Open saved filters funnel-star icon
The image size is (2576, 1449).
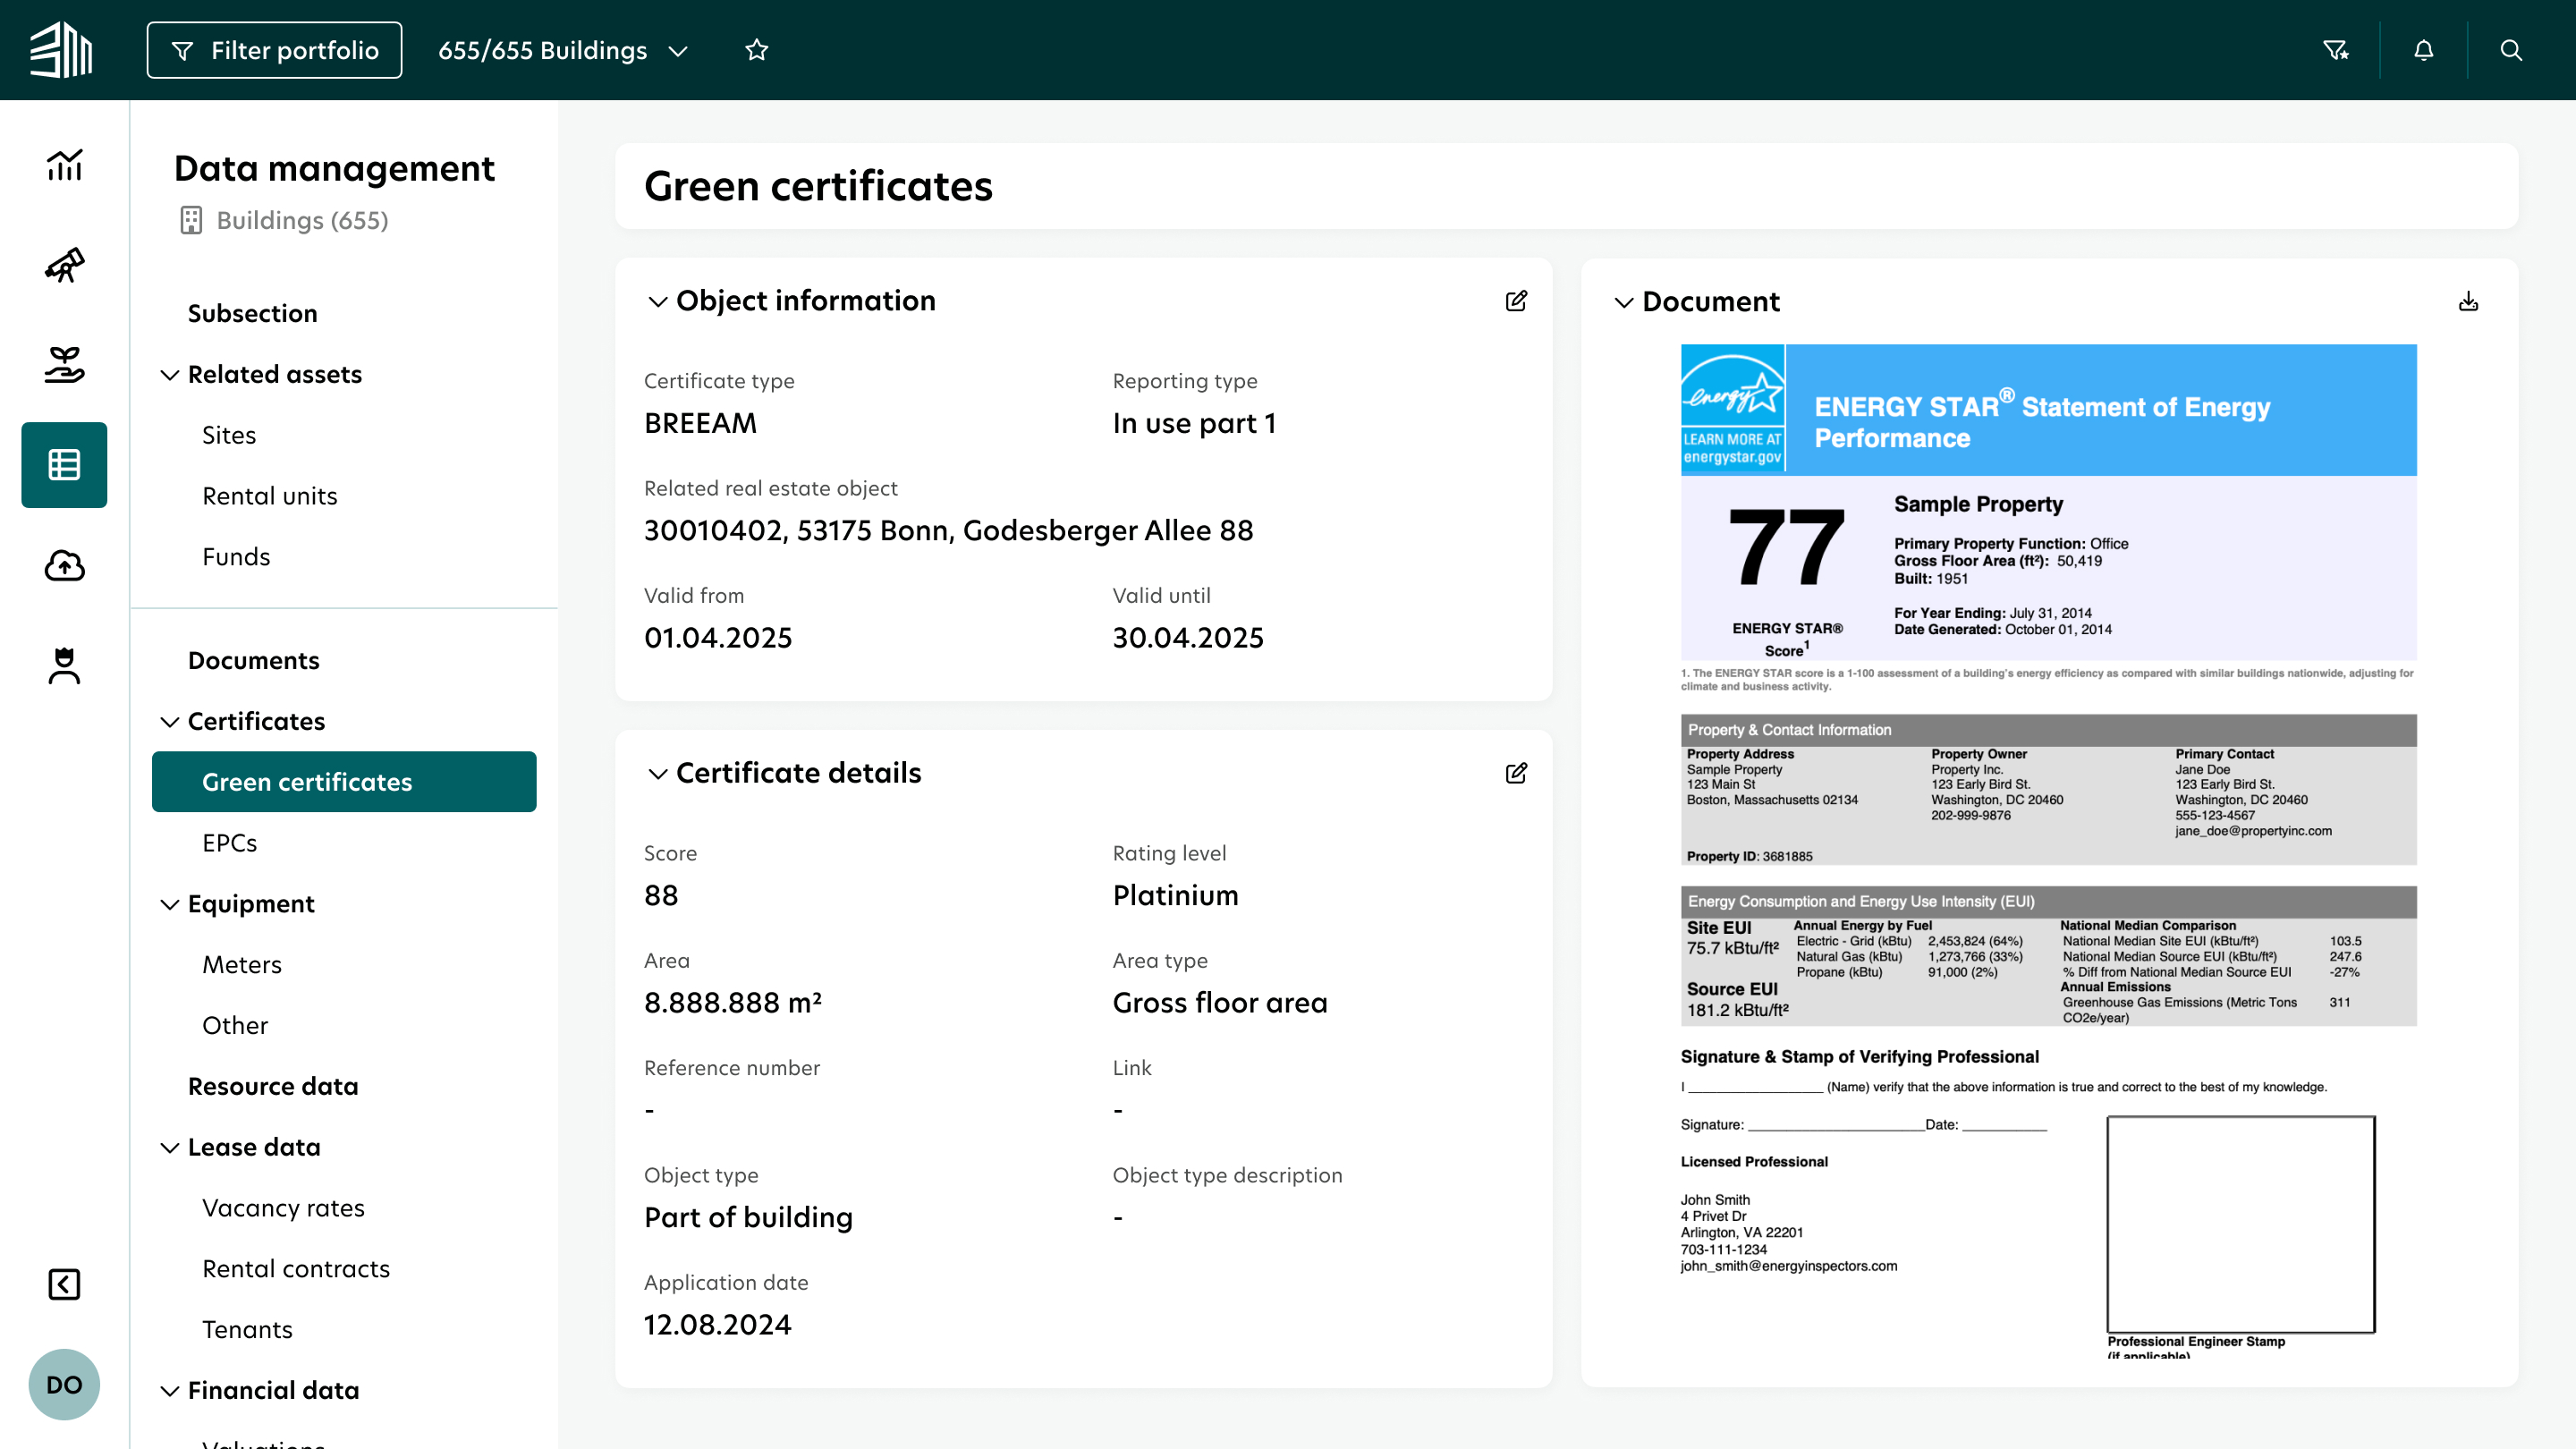click(x=2336, y=50)
